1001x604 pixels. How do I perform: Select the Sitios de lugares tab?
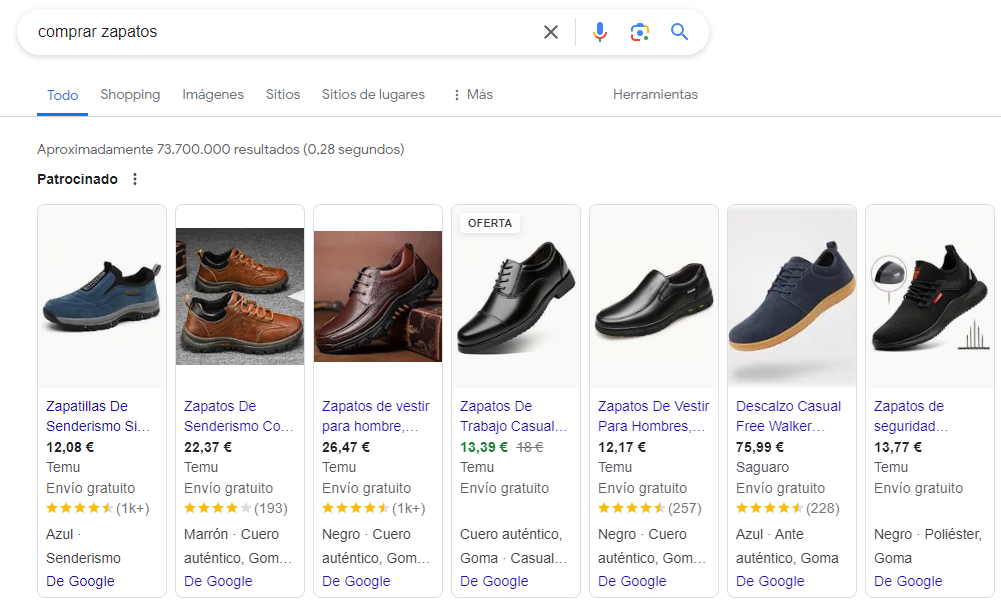tap(373, 95)
